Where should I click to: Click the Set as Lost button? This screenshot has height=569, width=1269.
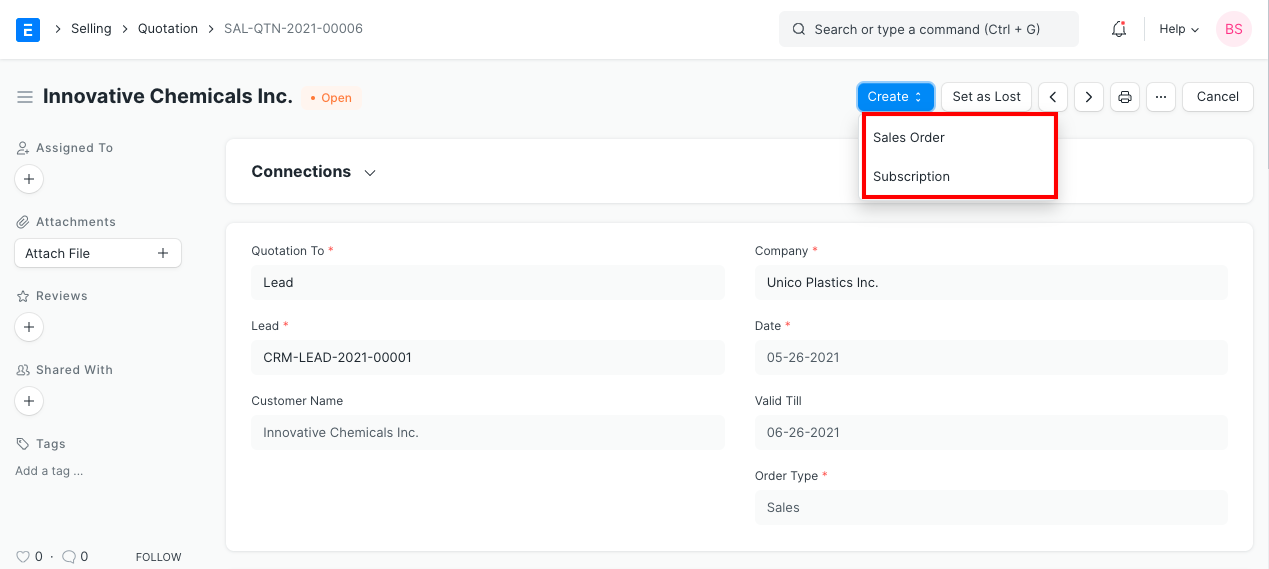(986, 97)
